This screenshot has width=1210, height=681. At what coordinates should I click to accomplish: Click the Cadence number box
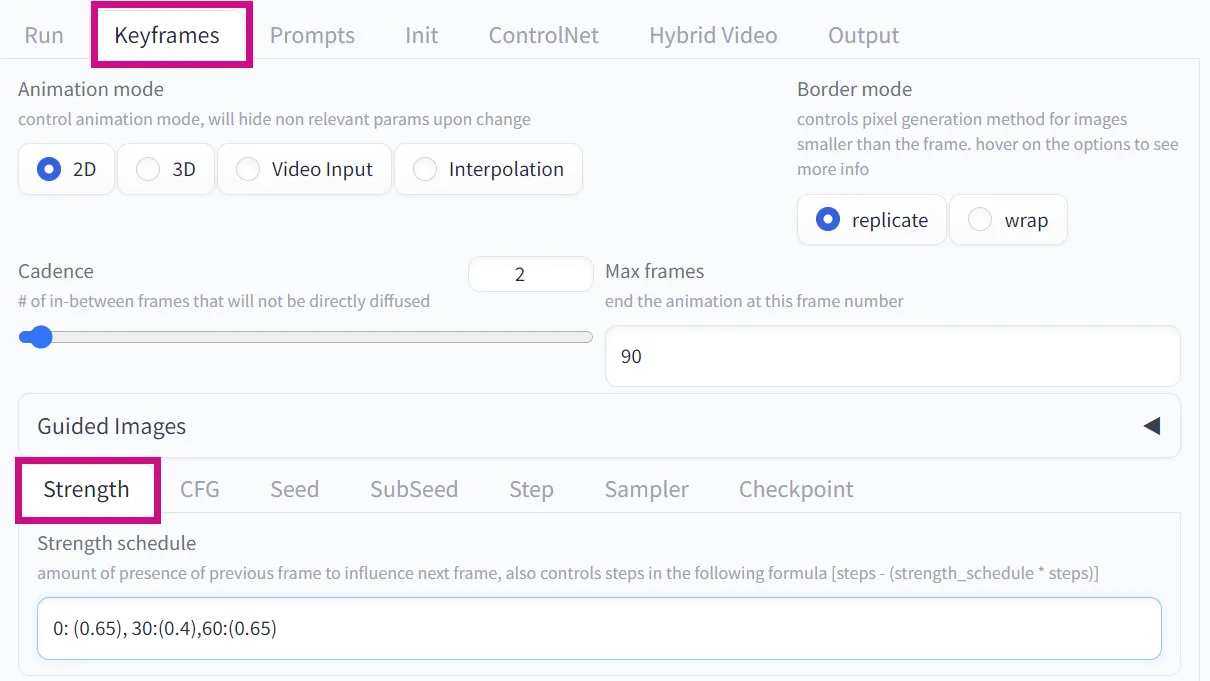coord(530,274)
